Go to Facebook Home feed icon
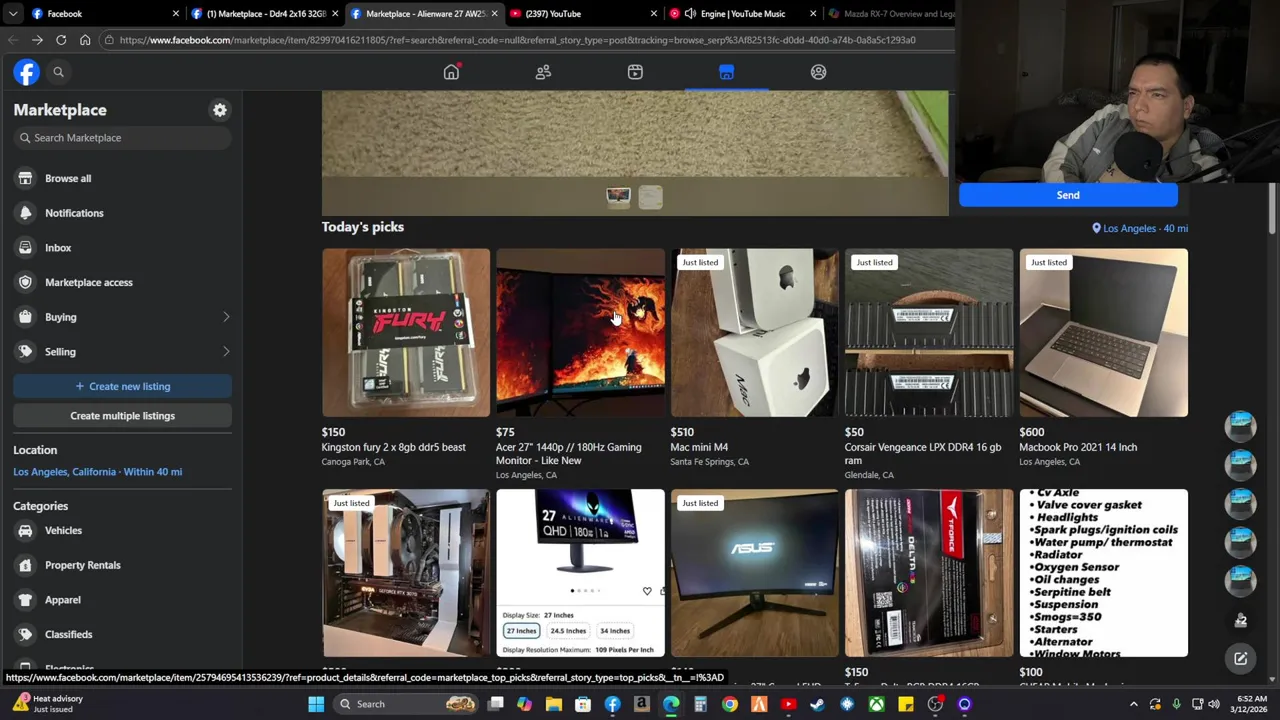The width and height of the screenshot is (1280, 720). (451, 72)
